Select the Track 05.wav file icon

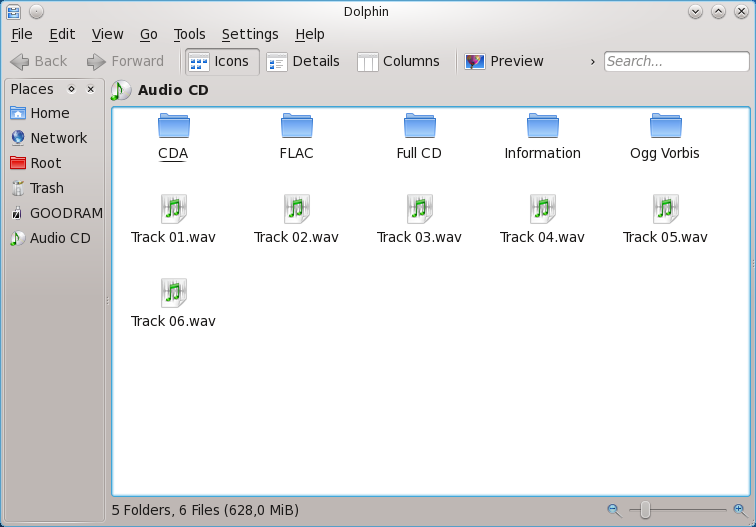click(x=665, y=209)
